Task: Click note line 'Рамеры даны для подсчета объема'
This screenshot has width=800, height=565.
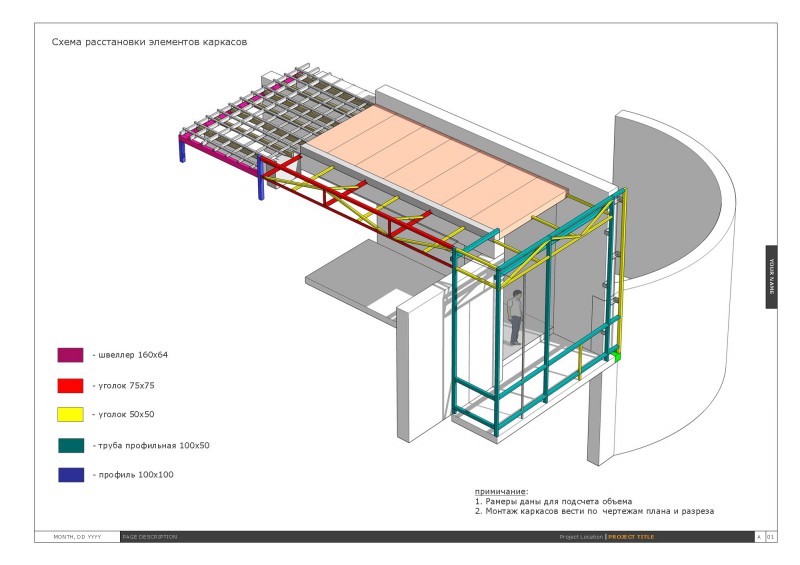Action: pyautogui.click(x=558, y=502)
